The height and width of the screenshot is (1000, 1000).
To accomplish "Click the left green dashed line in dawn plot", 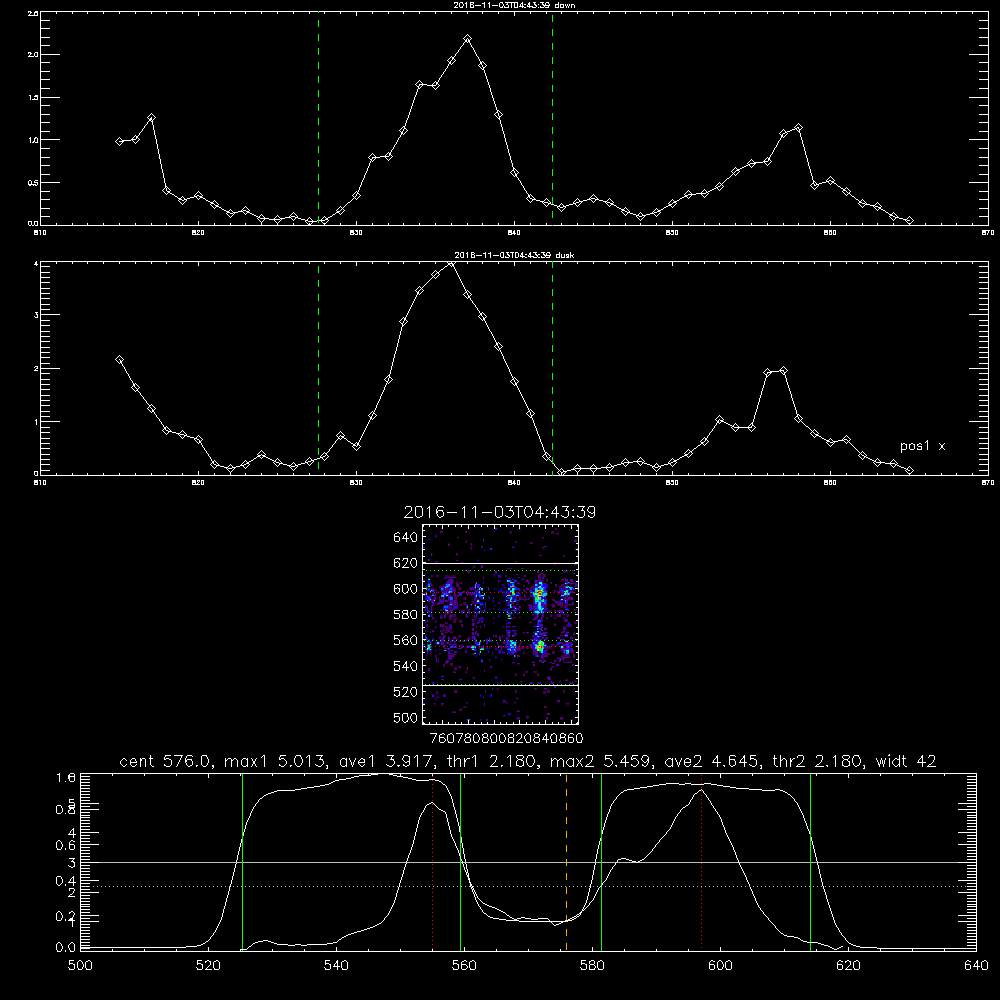I will pos(318,118).
